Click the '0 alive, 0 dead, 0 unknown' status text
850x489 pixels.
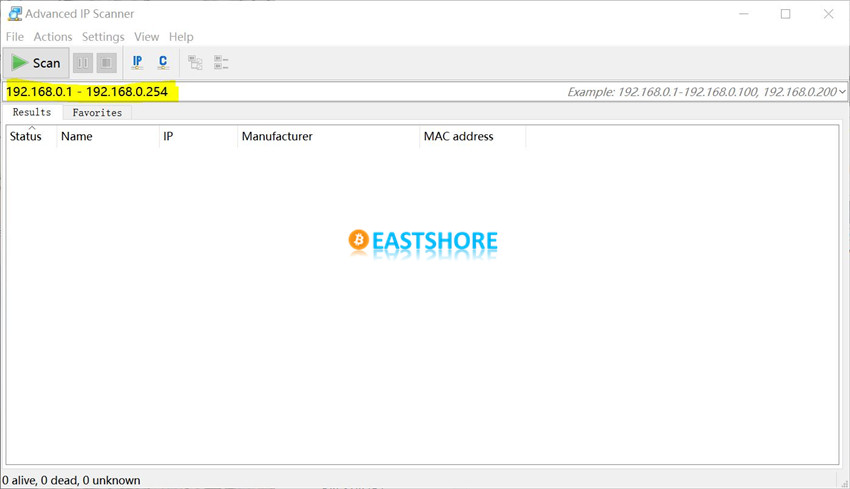[x=71, y=480]
